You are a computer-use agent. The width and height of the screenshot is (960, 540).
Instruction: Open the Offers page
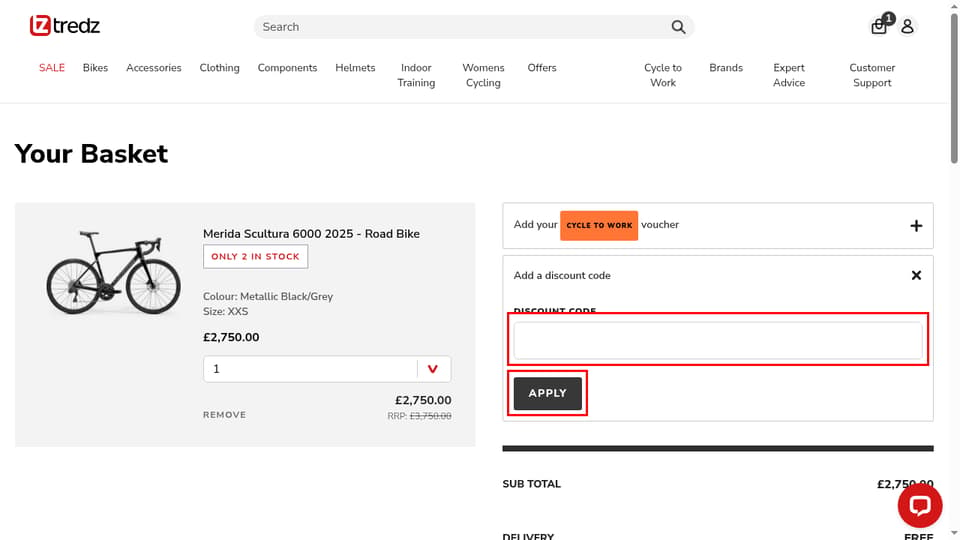(x=542, y=68)
